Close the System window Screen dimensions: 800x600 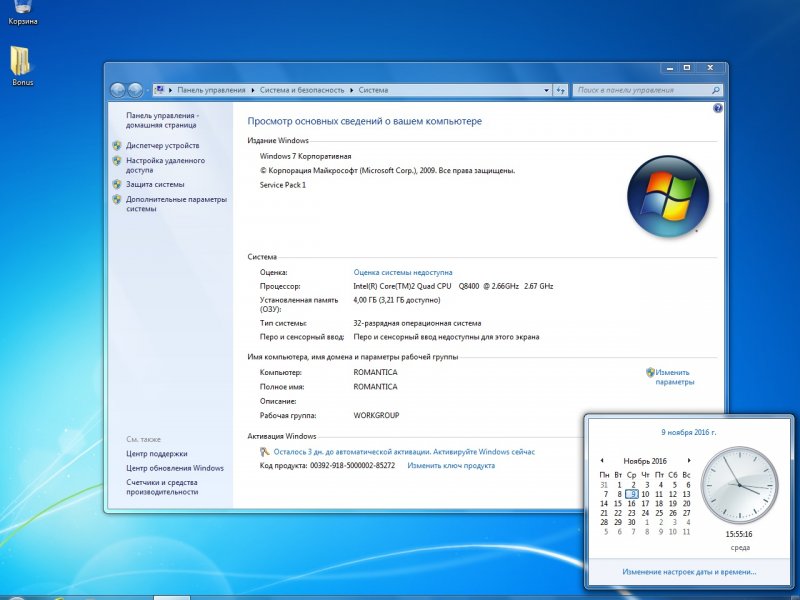pos(710,68)
